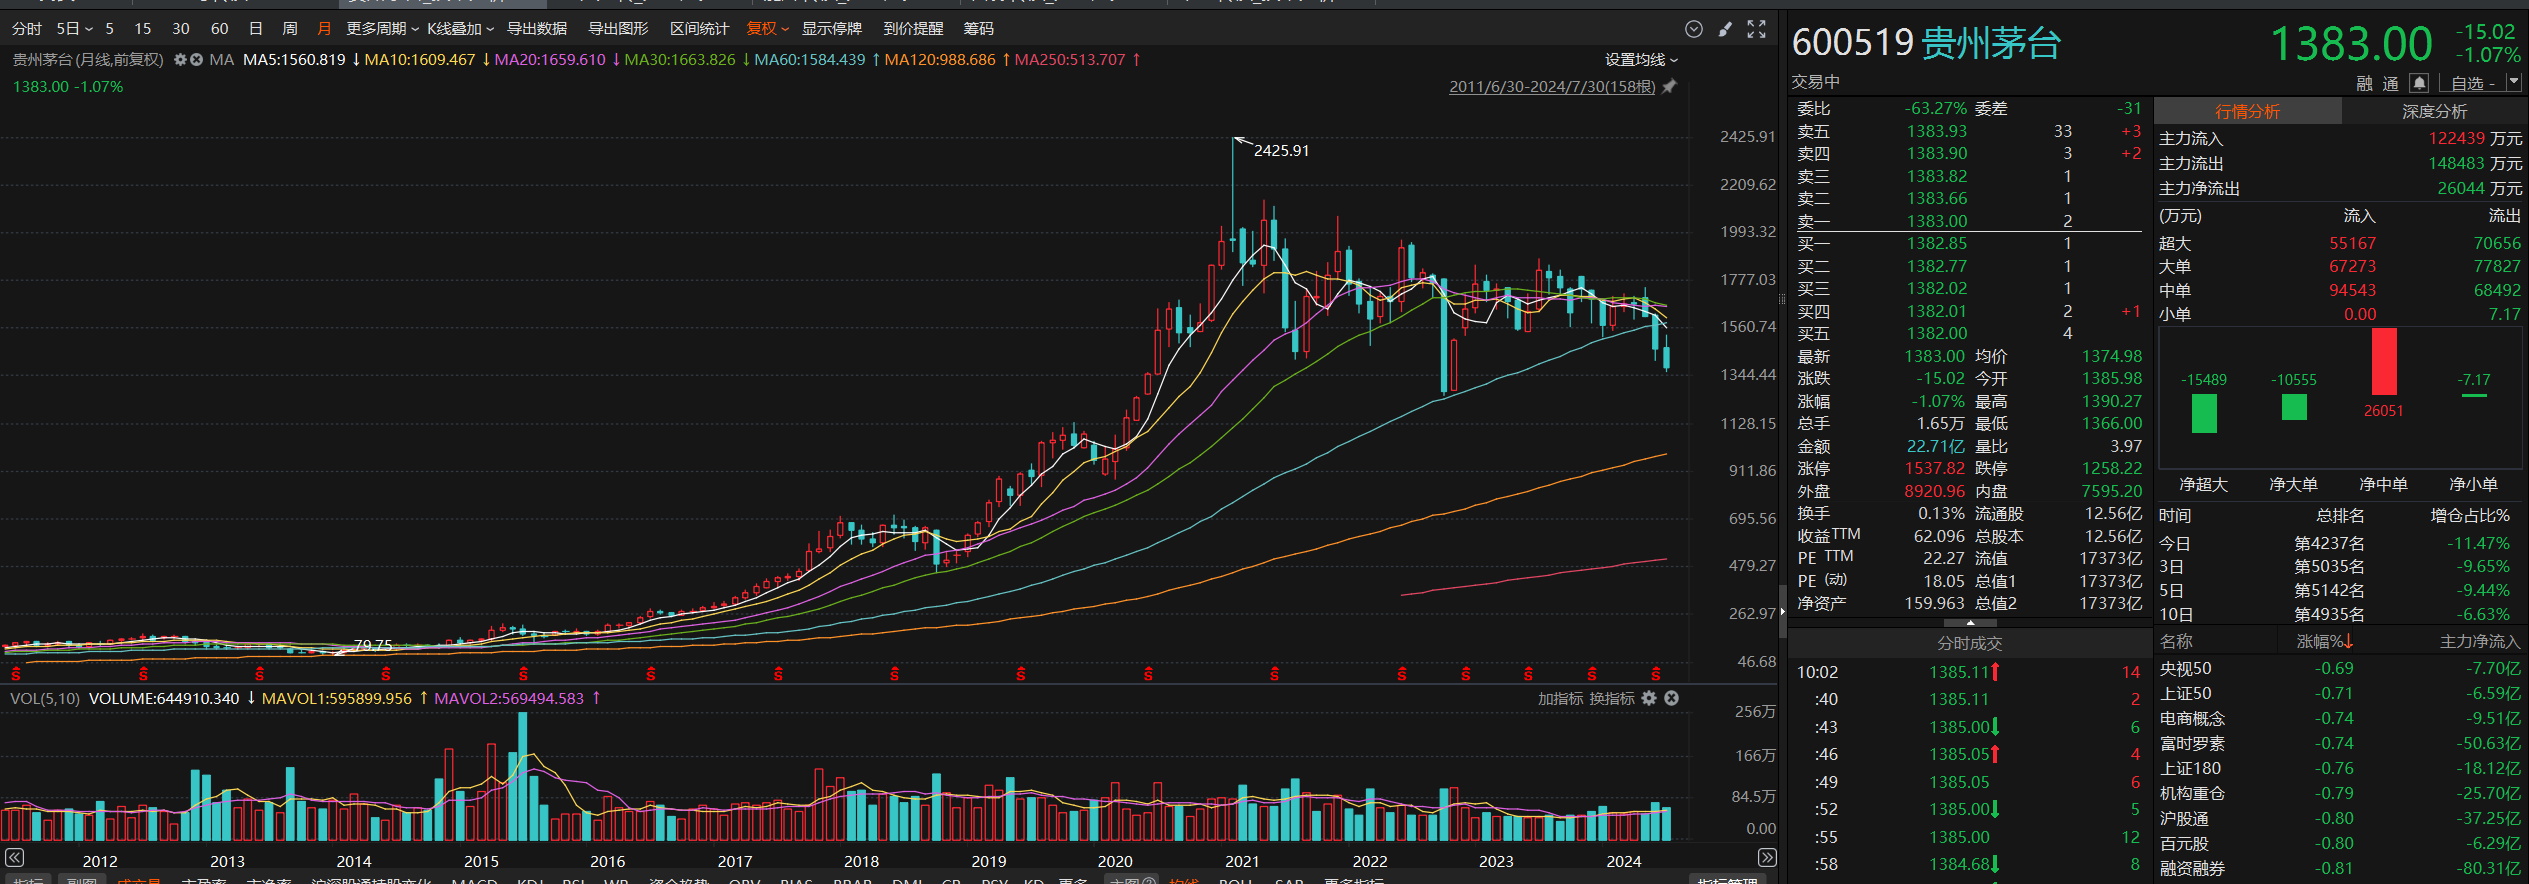This screenshot has width=2529, height=884.
Task: Open the 上证50 sector row
Action: point(2340,694)
